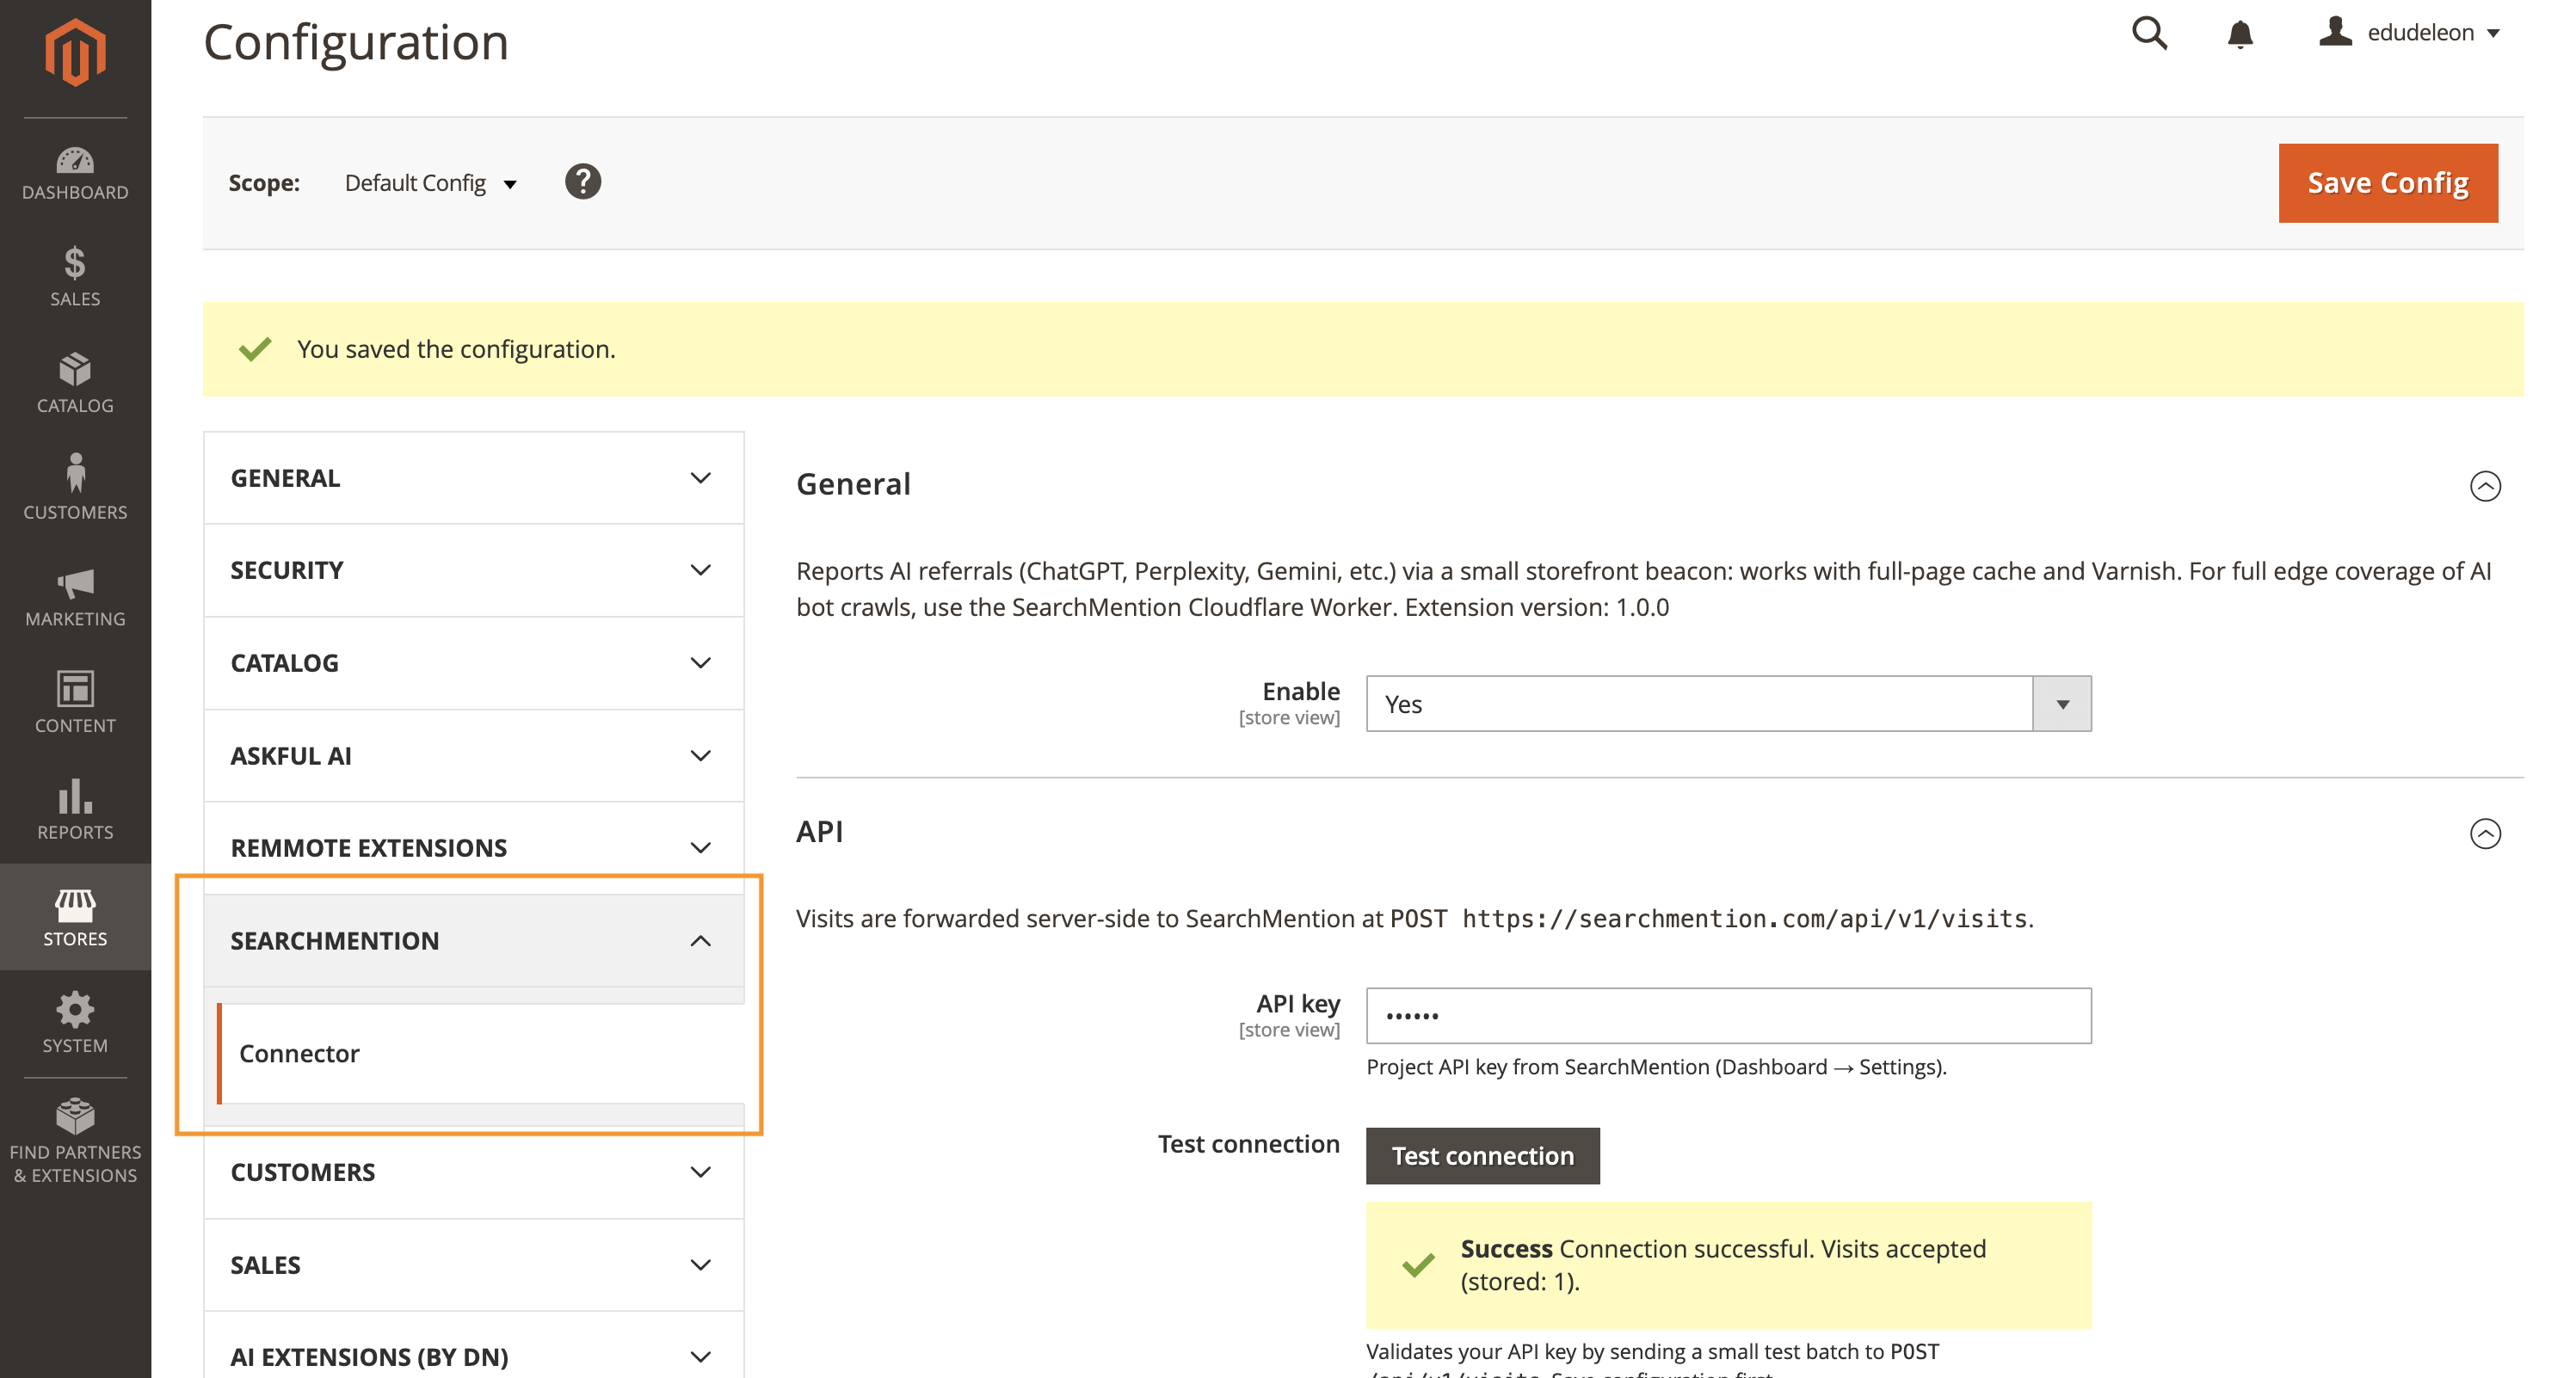
Task: Click the API section heading
Action: pos(819,832)
